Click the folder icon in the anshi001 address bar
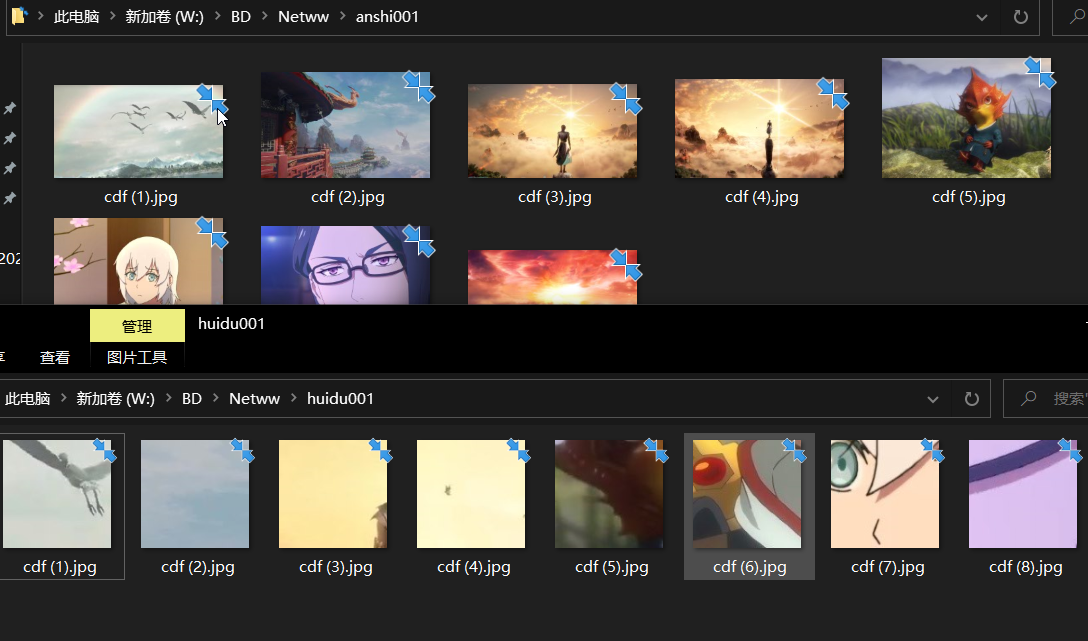 click(x=19, y=15)
